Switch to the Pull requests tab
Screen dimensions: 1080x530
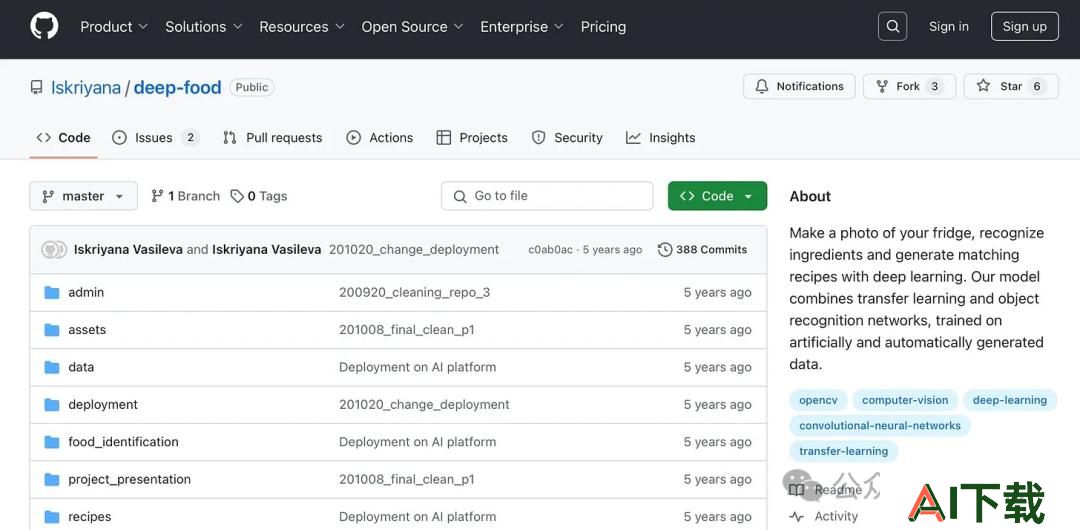(x=273, y=138)
